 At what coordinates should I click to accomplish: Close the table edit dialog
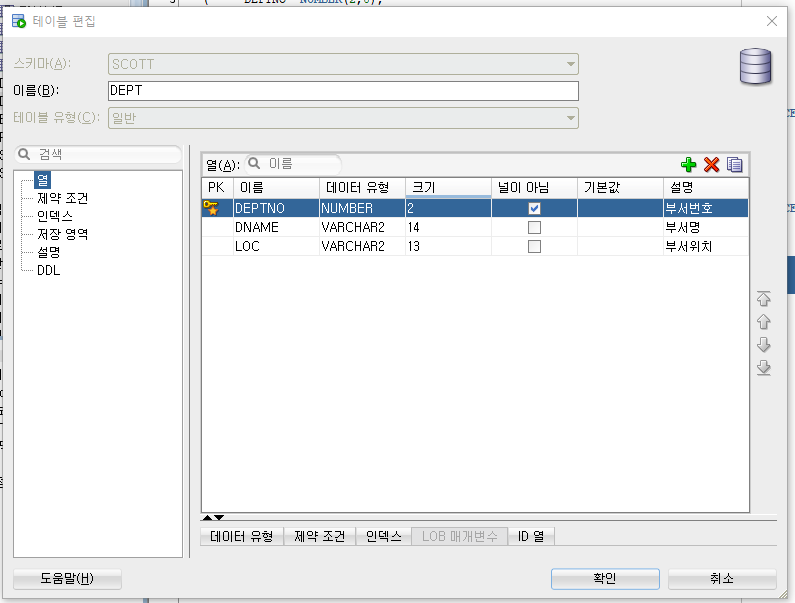(x=772, y=21)
